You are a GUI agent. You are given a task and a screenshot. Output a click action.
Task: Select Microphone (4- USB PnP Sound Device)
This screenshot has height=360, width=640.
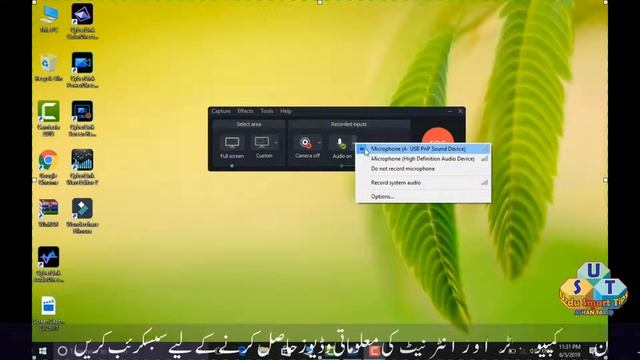click(423, 149)
